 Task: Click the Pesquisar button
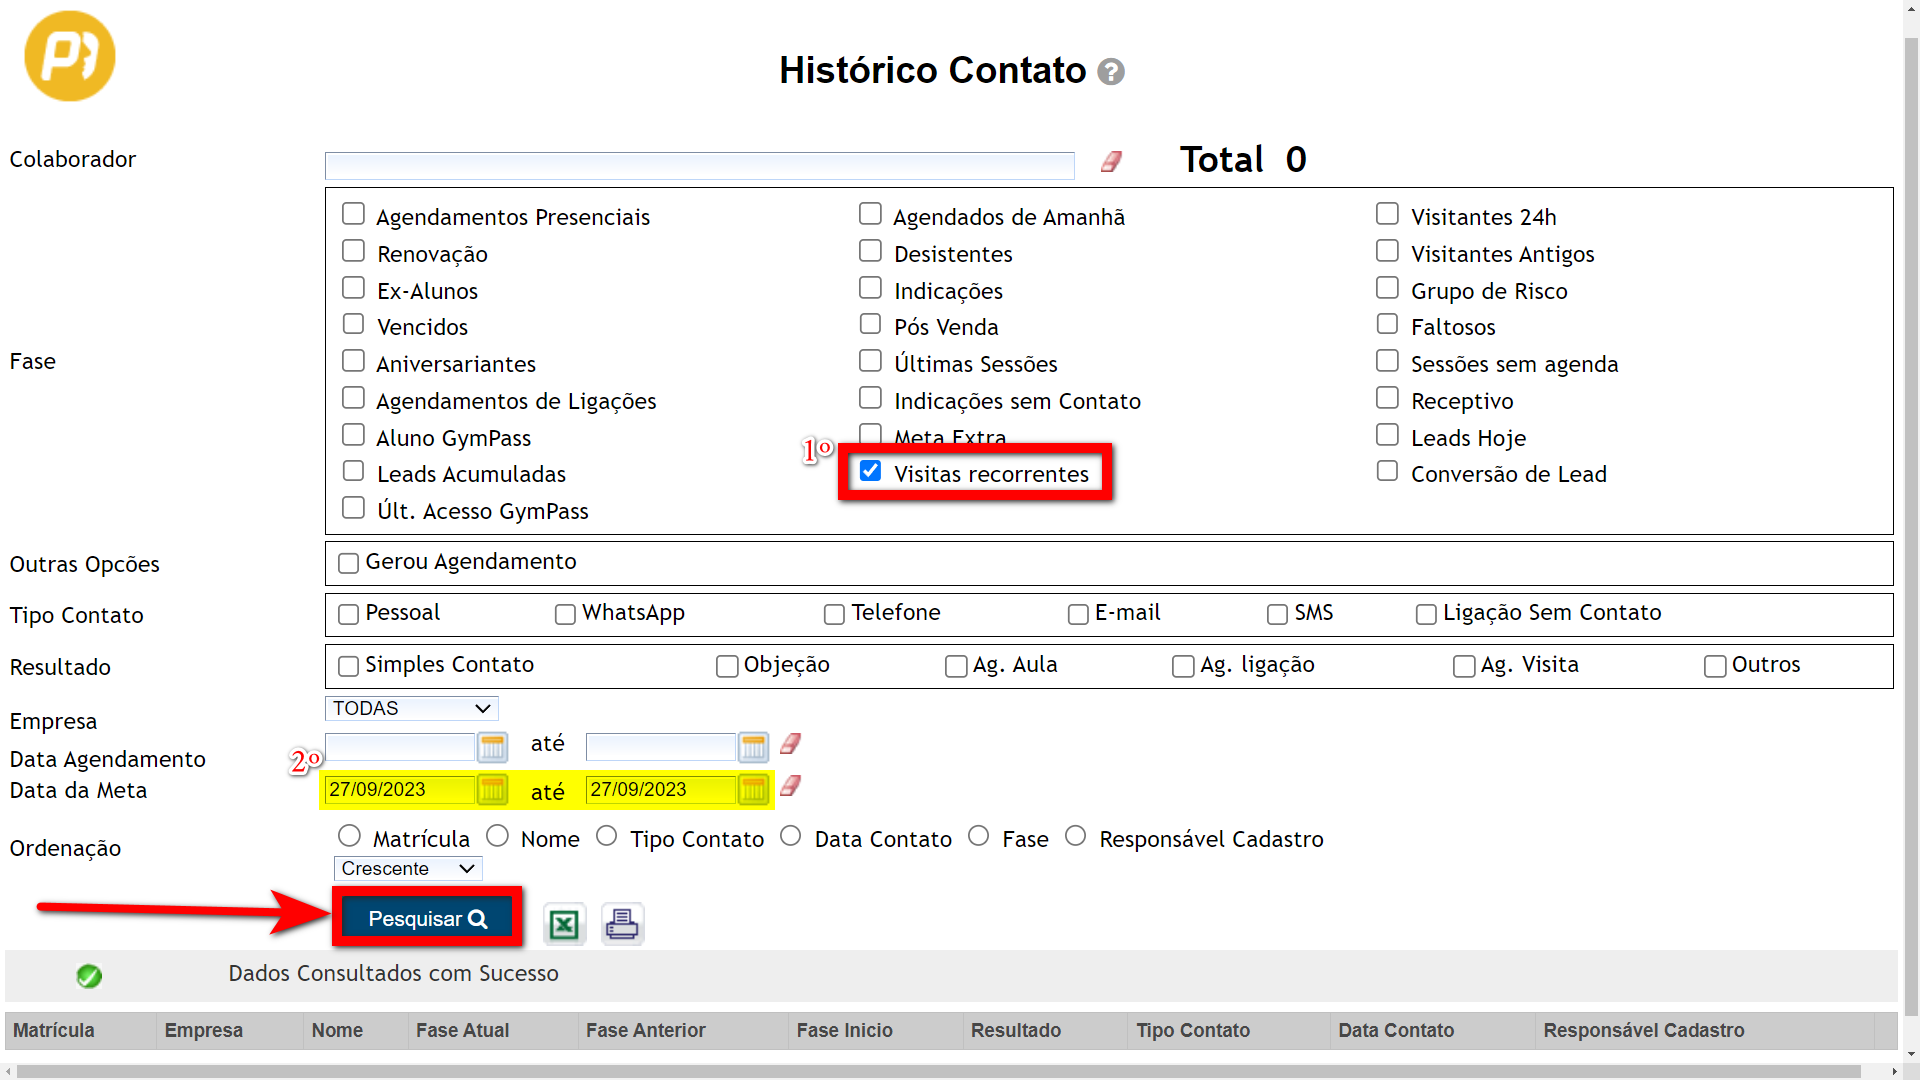[x=427, y=918]
